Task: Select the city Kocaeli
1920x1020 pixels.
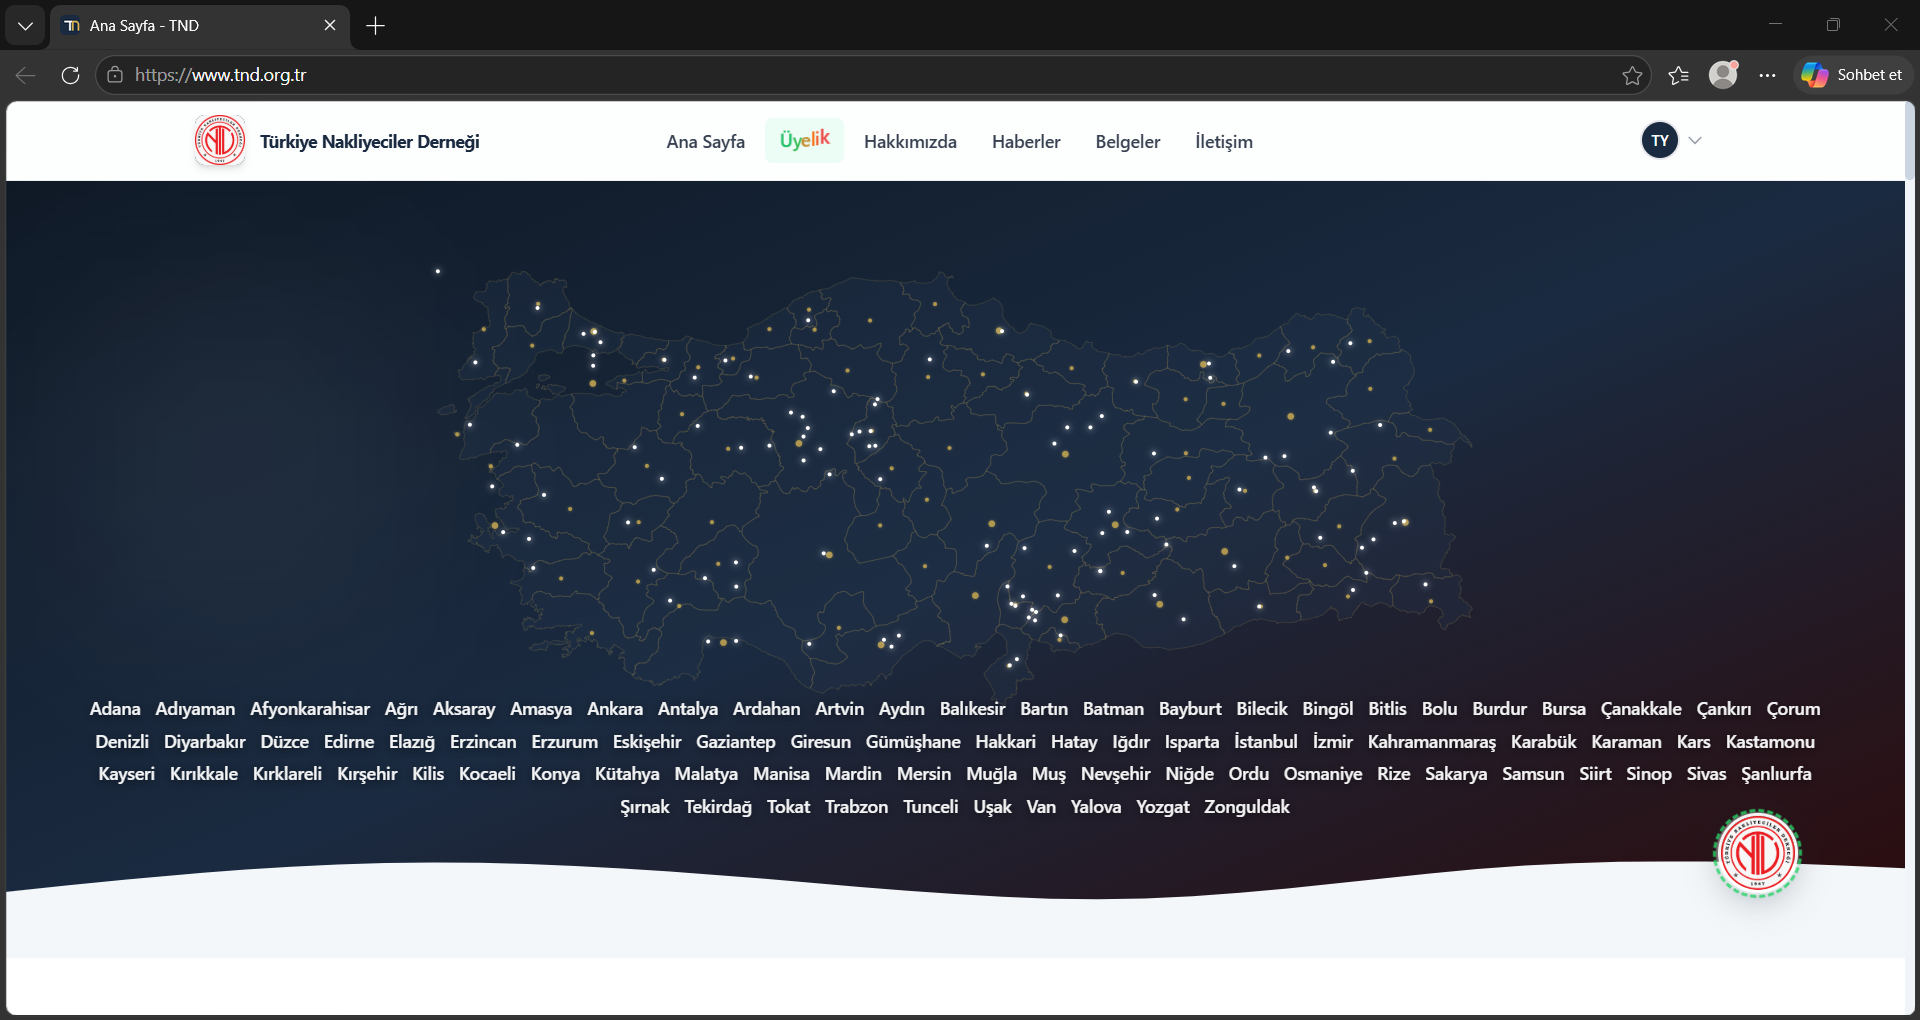Action: coord(487,774)
